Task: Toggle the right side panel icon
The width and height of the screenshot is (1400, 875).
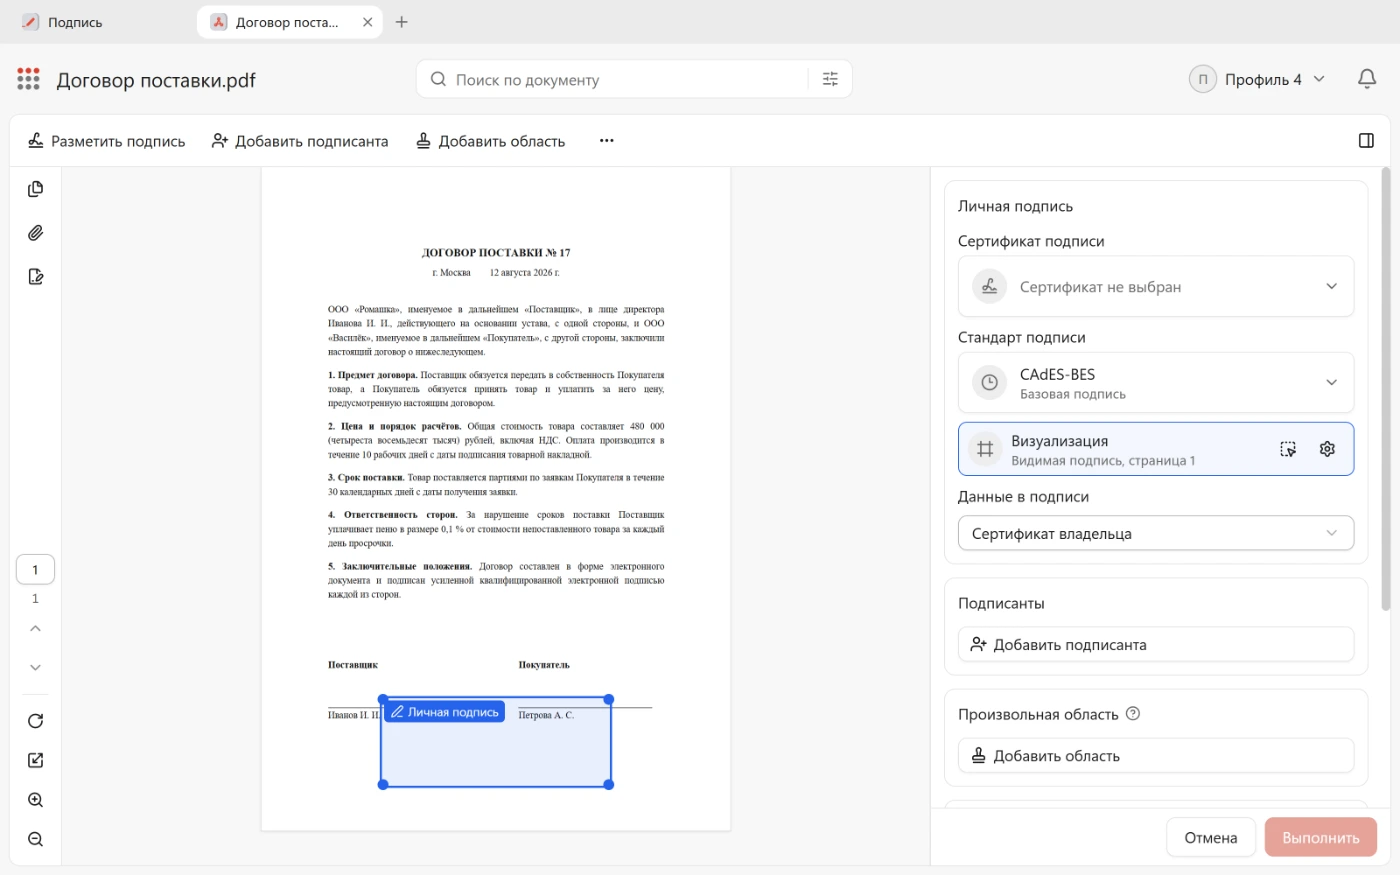Action: coord(1366,141)
